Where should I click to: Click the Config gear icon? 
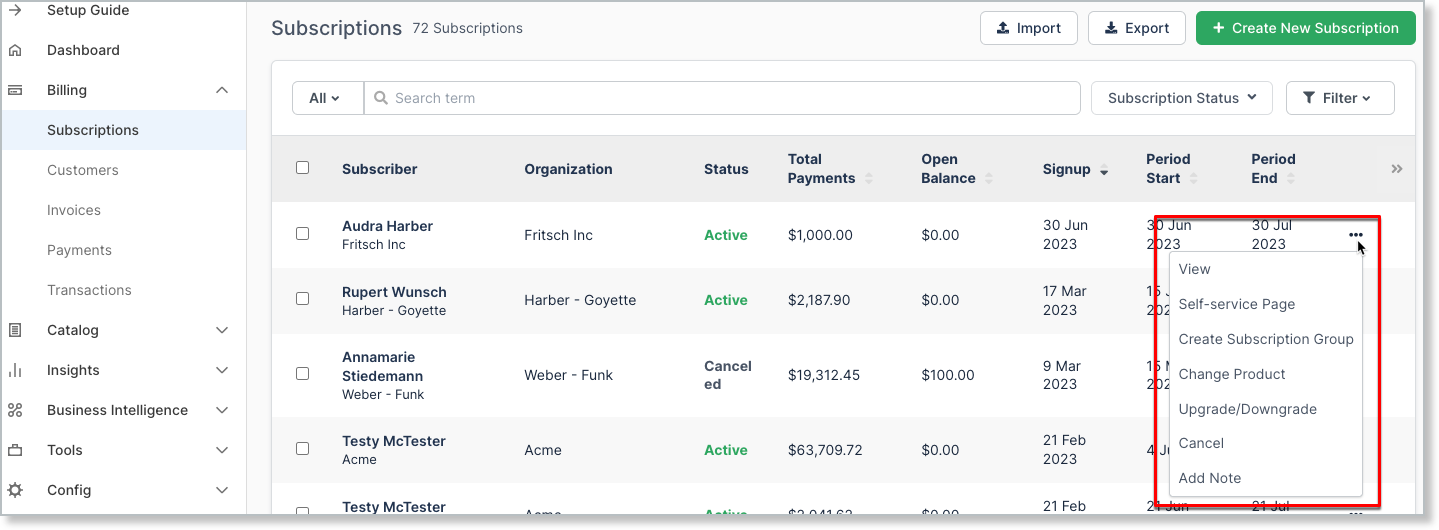tap(15, 490)
